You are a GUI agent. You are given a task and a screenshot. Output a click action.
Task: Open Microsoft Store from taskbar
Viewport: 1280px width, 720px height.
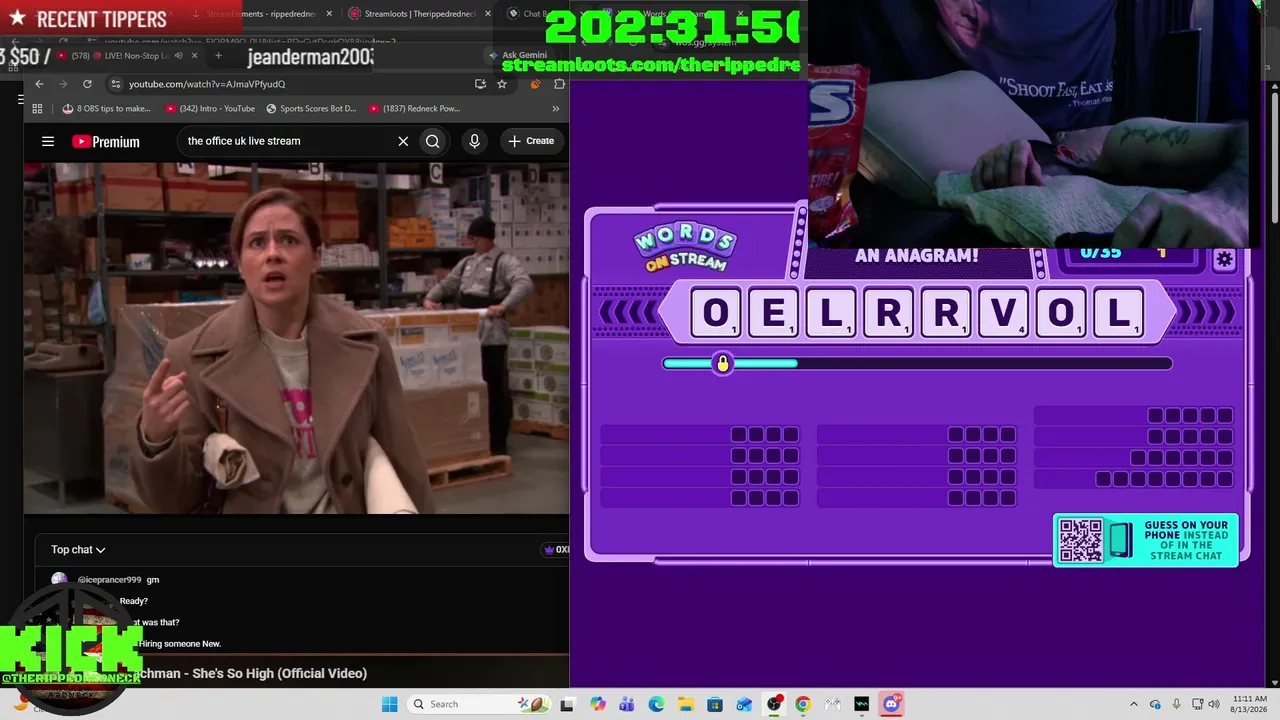tap(715, 704)
